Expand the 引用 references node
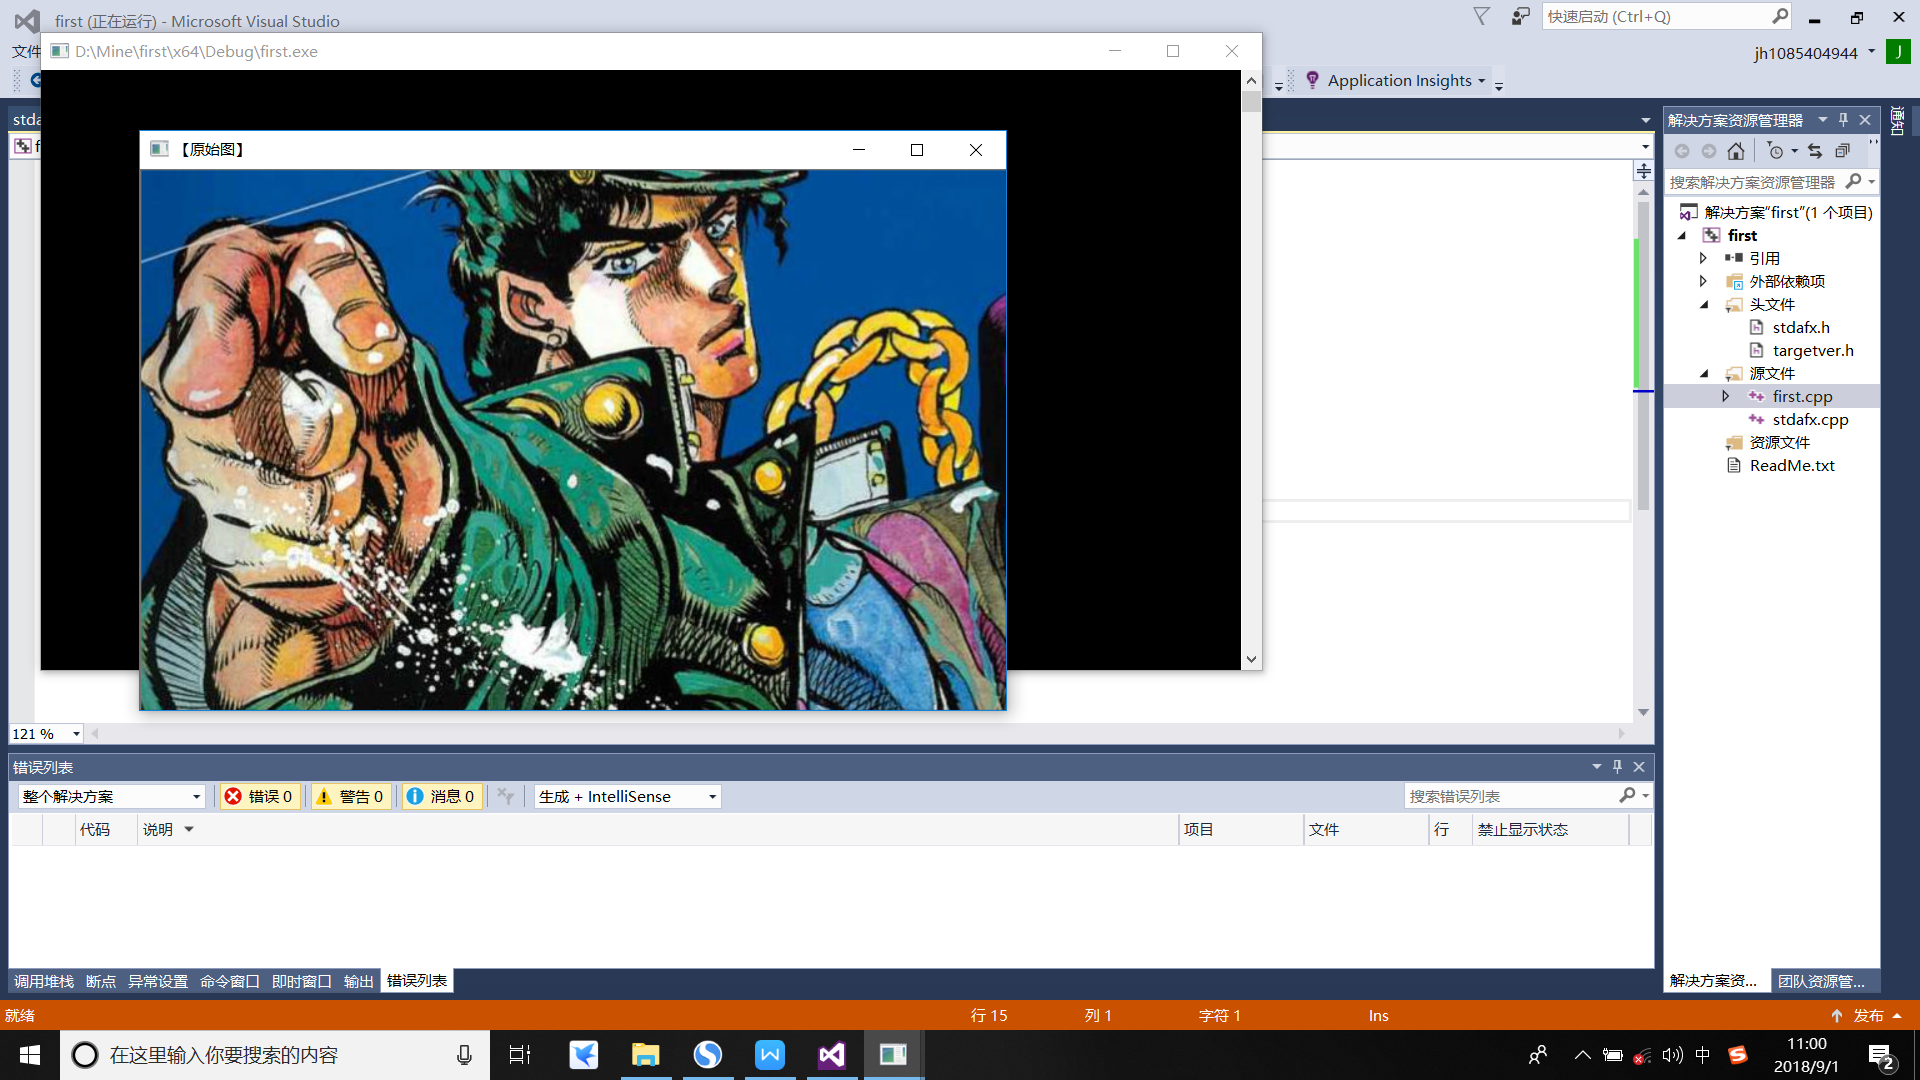The image size is (1920, 1080). (x=1704, y=258)
